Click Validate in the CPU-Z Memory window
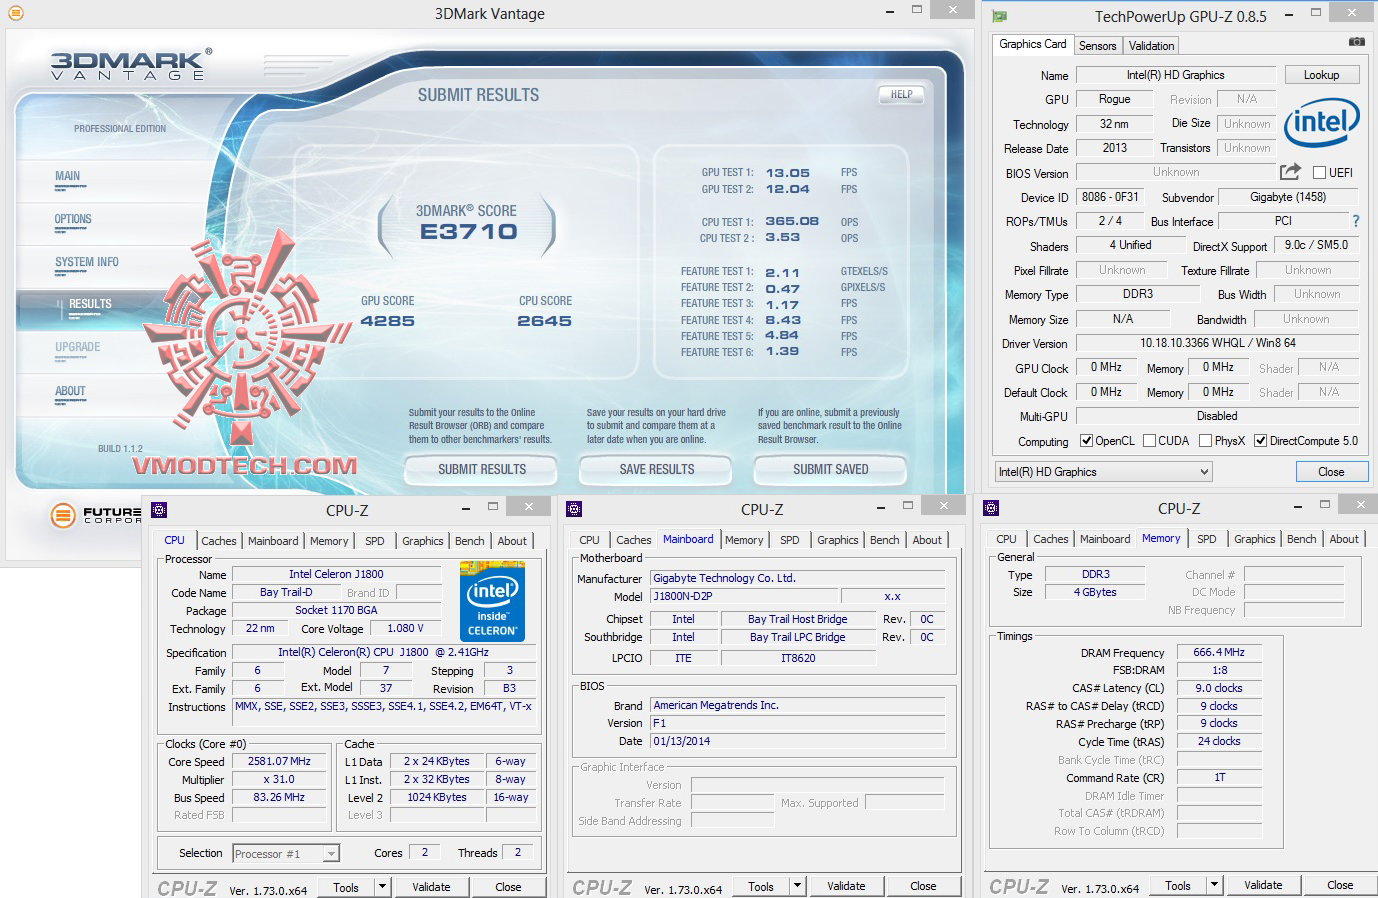Screen dimensions: 1378x898 click(x=1263, y=885)
